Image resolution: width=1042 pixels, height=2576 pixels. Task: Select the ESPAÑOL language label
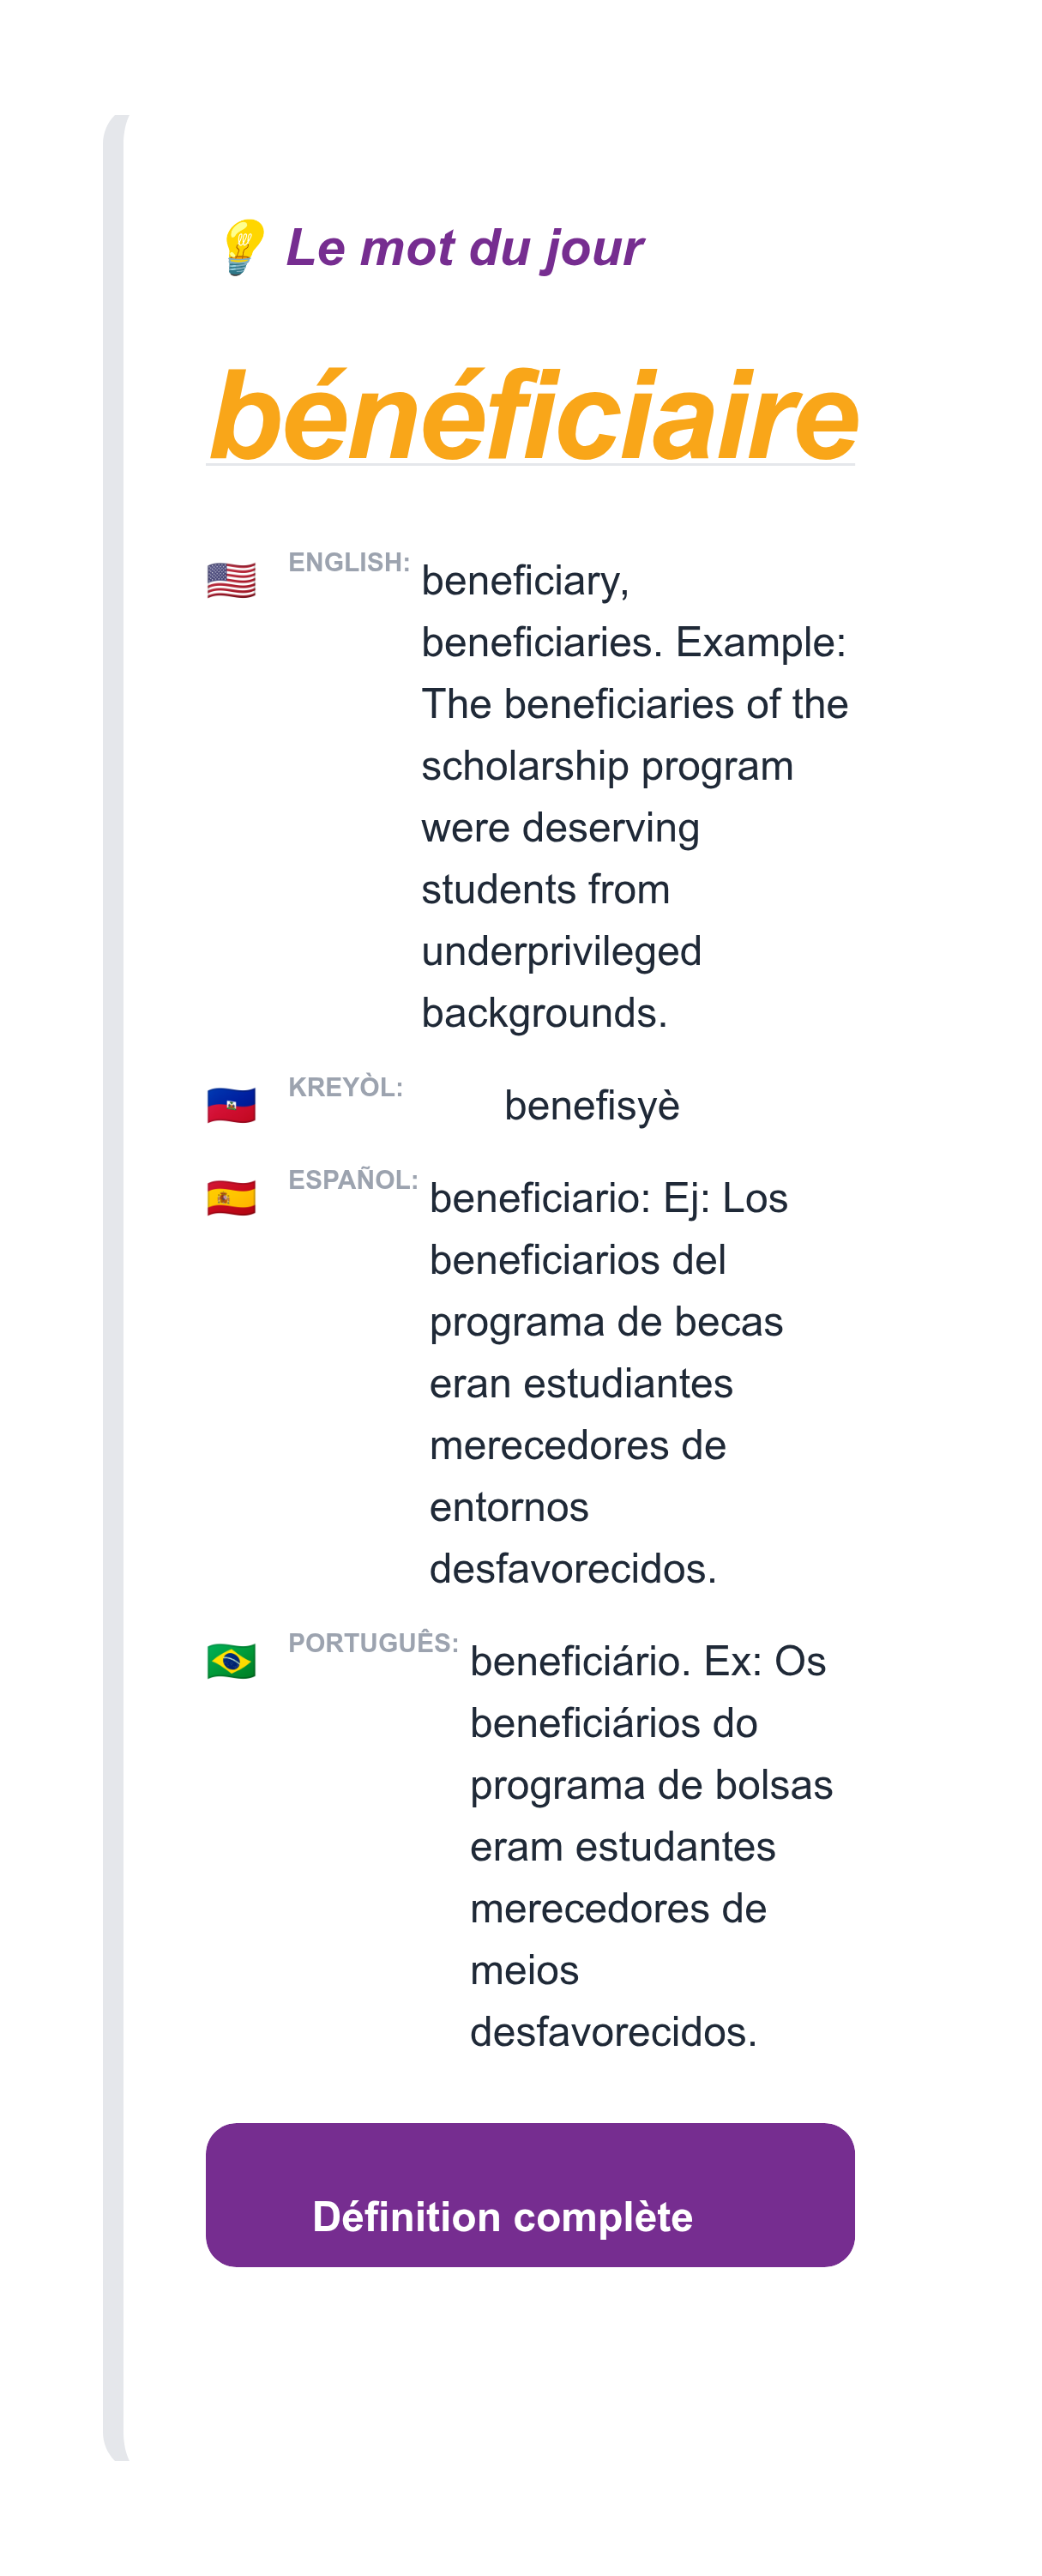[352, 1180]
